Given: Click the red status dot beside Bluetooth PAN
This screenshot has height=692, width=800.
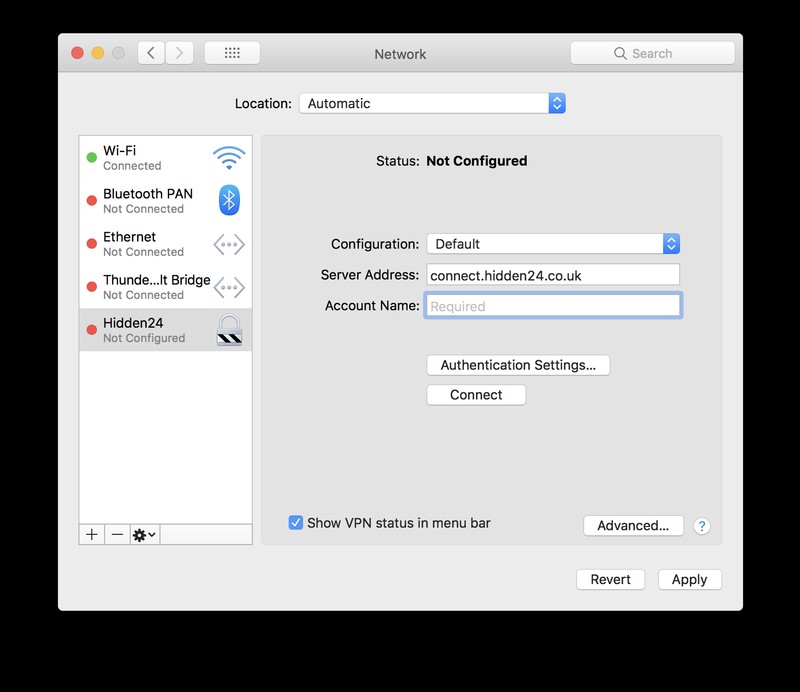Looking at the screenshot, I should click(x=92, y=201).
